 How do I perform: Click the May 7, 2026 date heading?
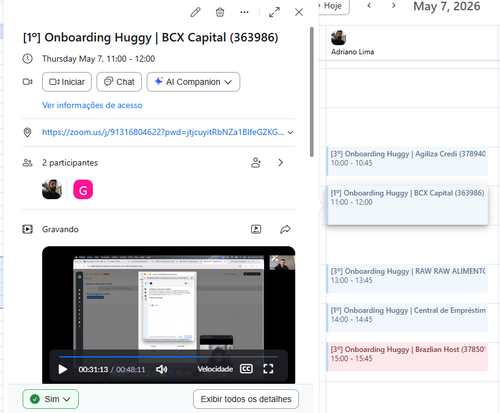pyautogui.click(x=447, y=6)
